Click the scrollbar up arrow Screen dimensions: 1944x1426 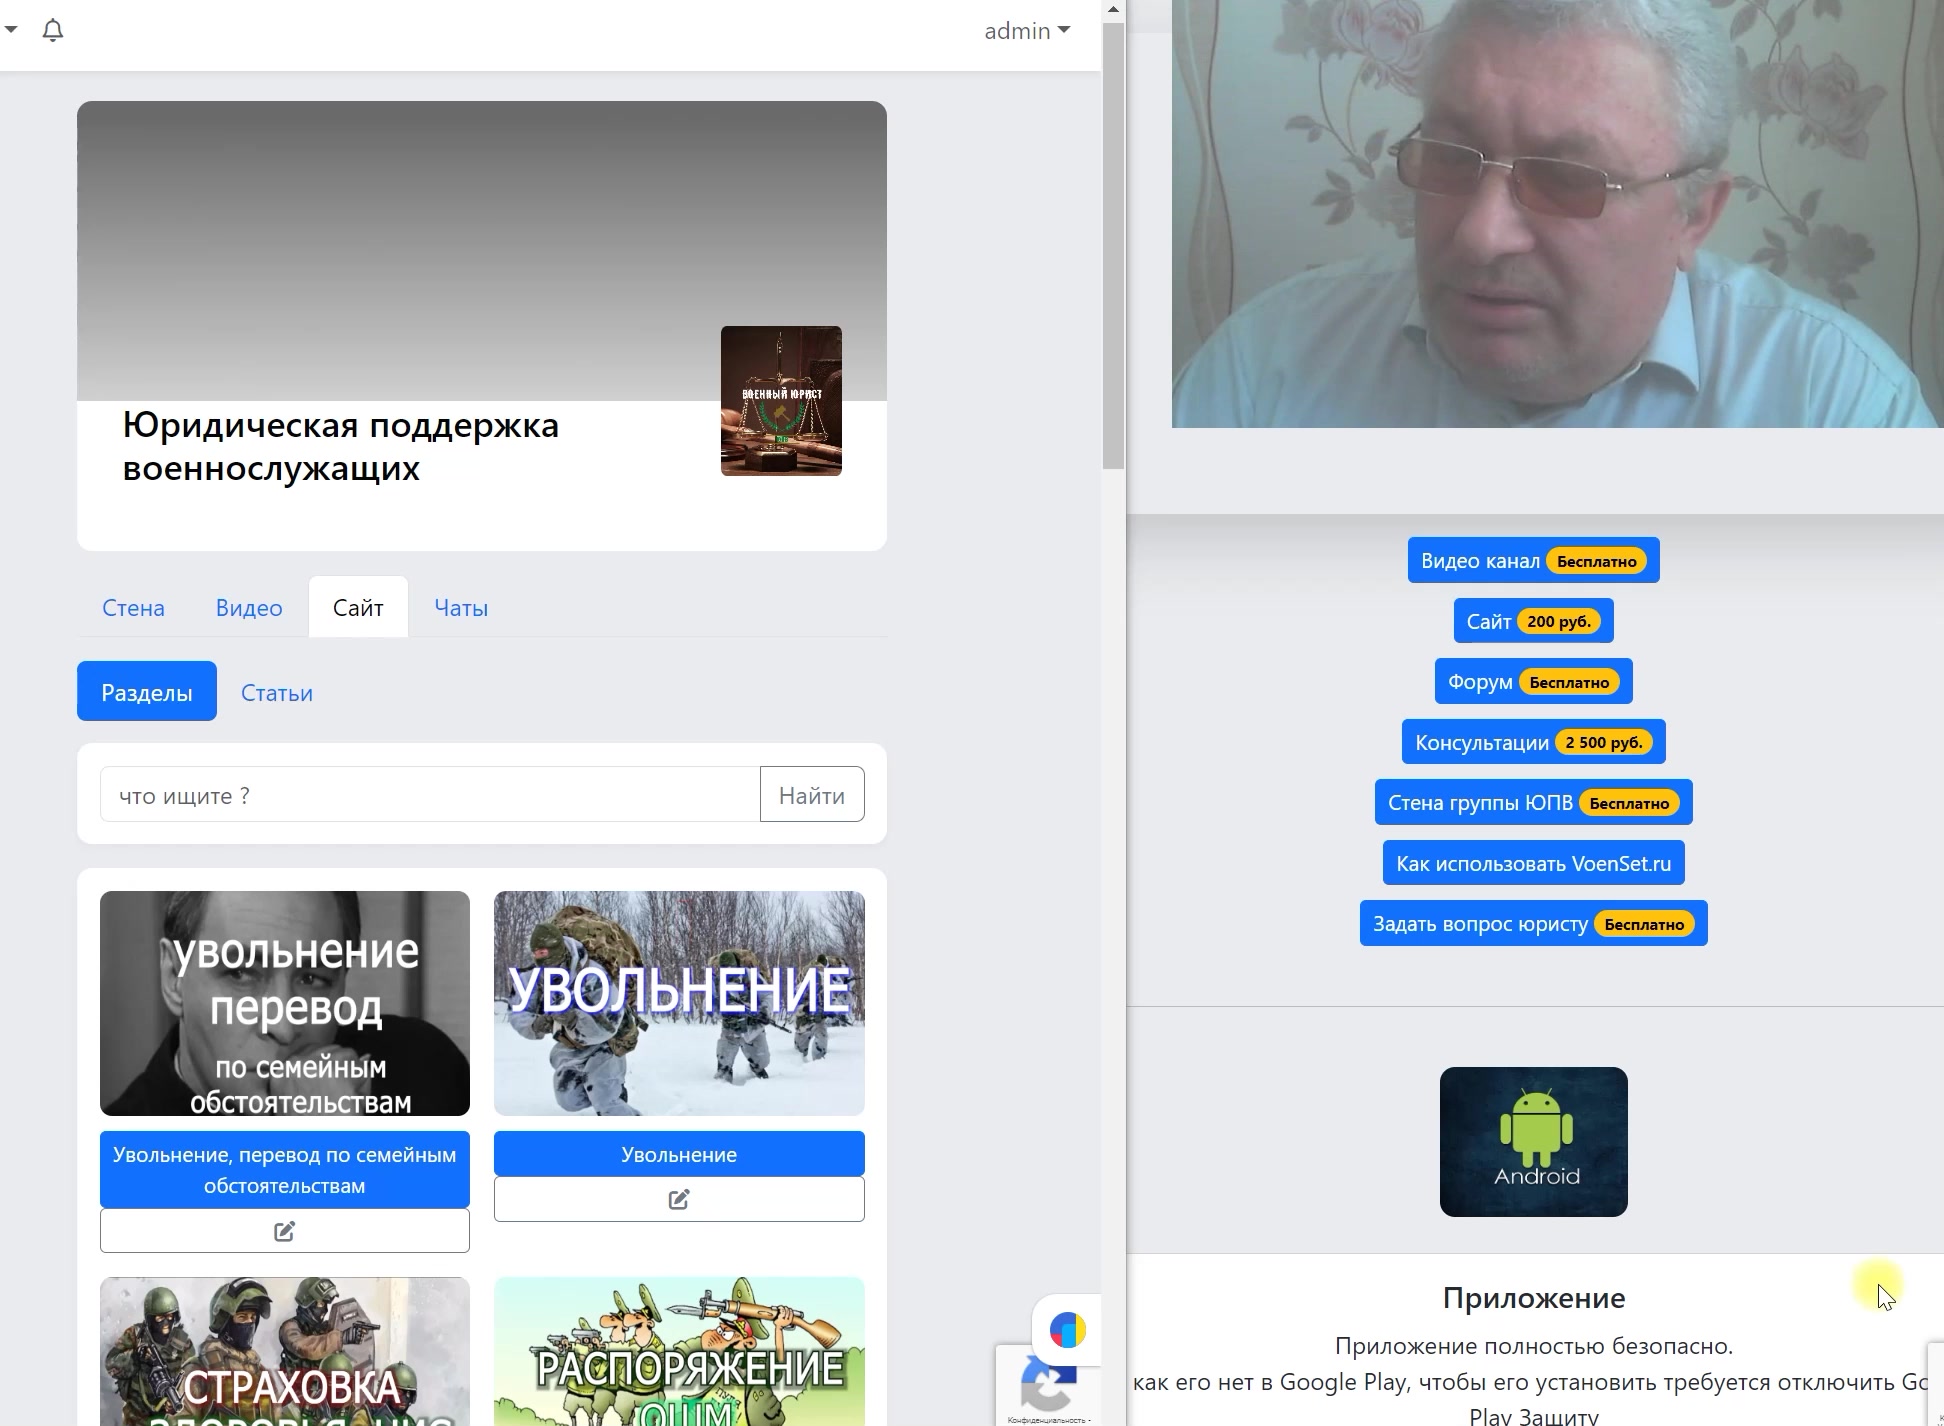[1113, 10]
